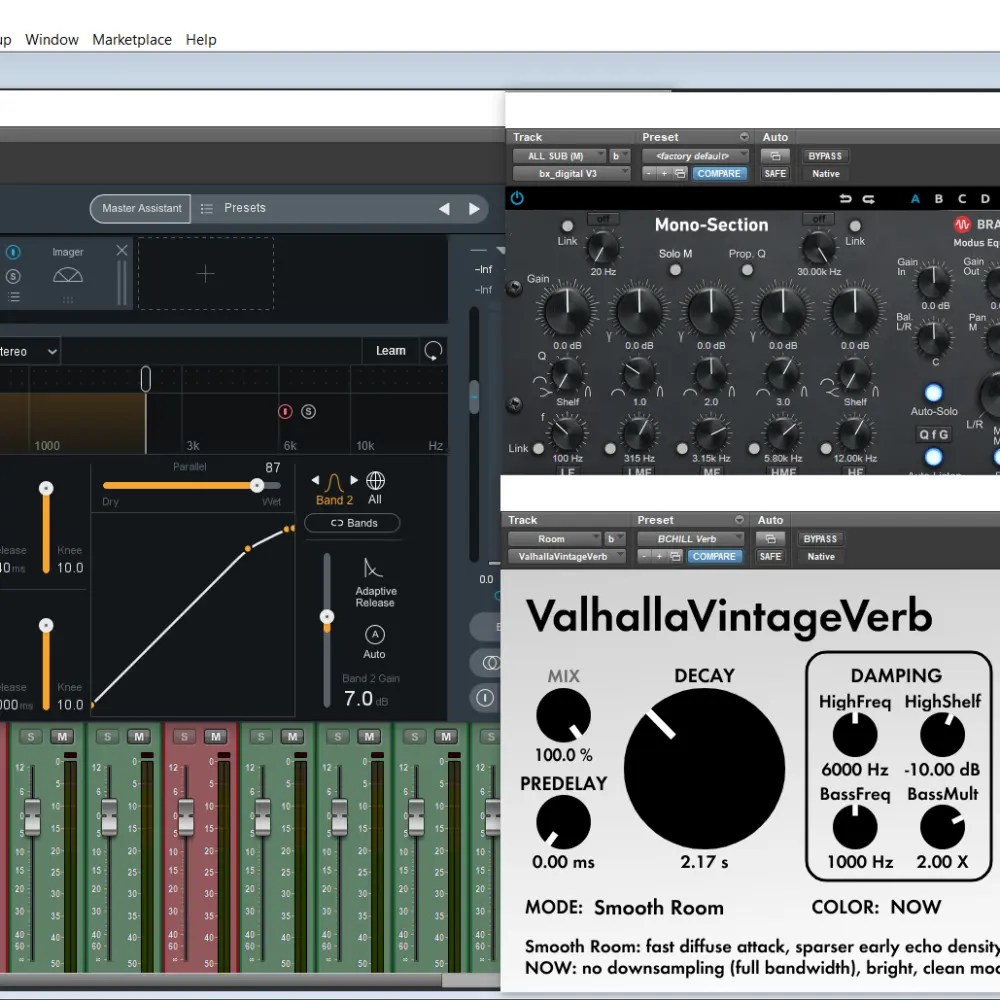Solo the red highlighted mixer channel
The image size is (1000, 1000).
pos(184,737)
